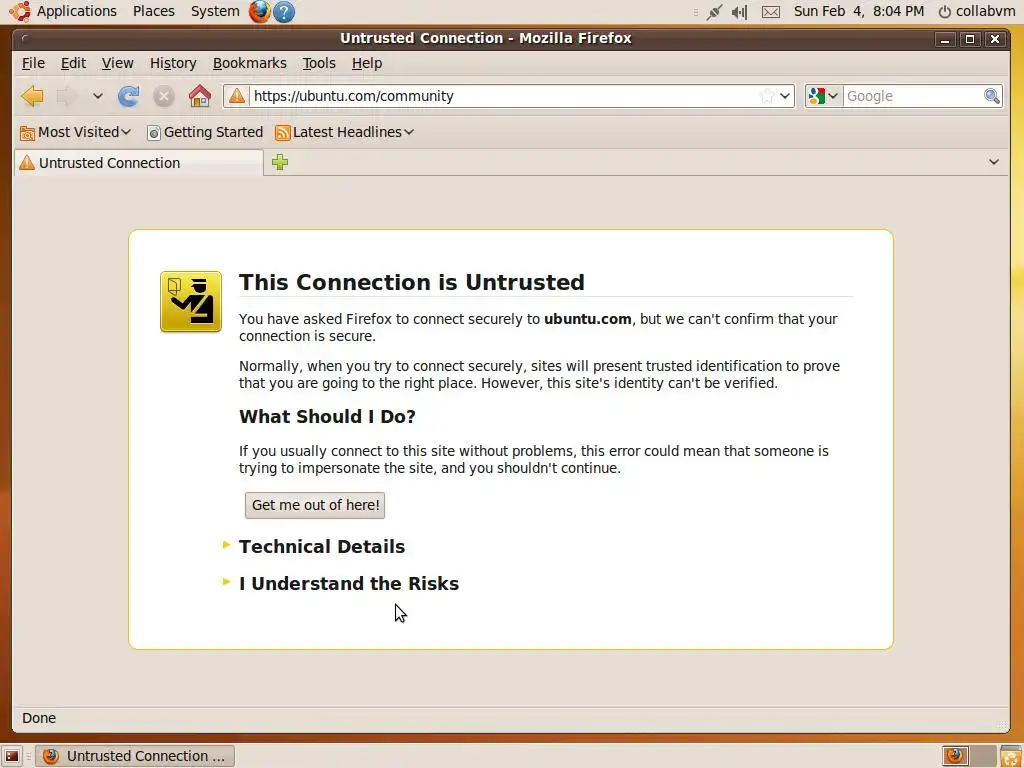Open the Trash icon in bottom panel

[x=1011, y=756]
